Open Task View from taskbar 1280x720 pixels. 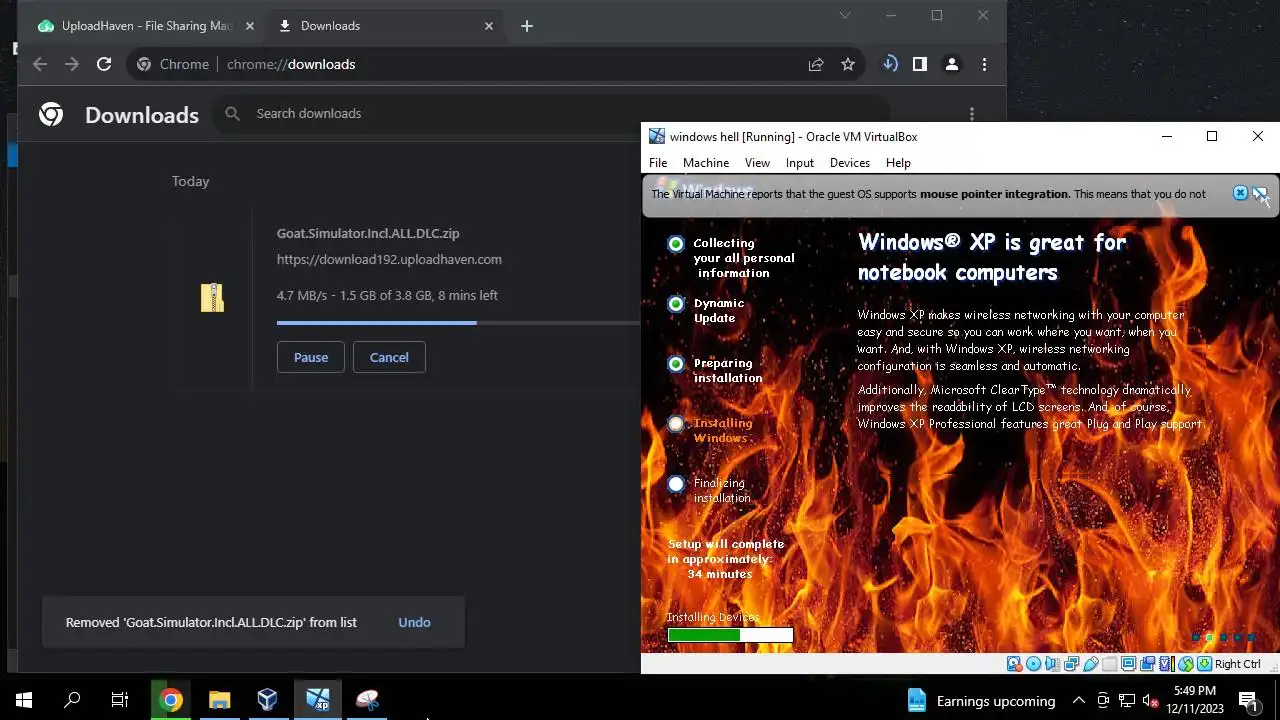click(x=120, y=700)
